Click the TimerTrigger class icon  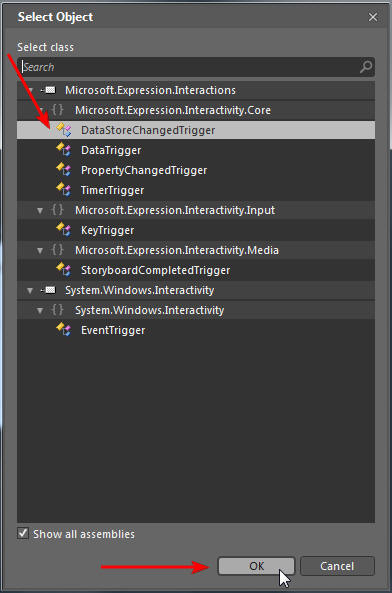(64, 190)
